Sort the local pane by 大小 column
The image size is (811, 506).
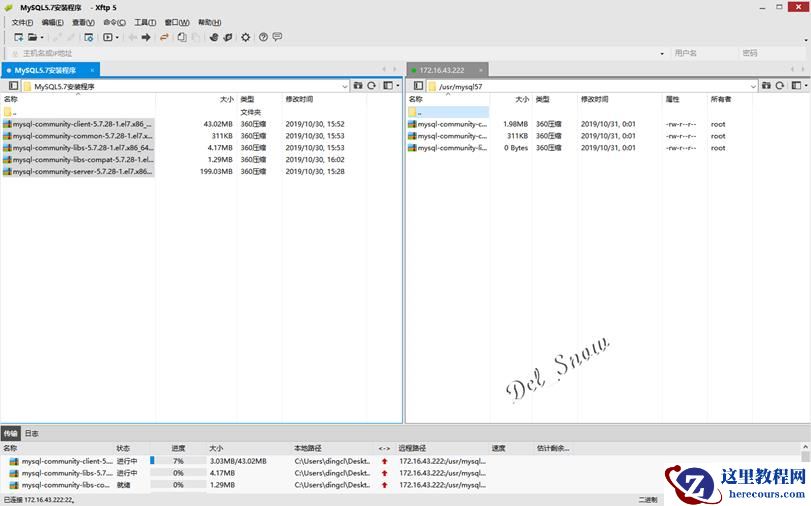point(227,99)
